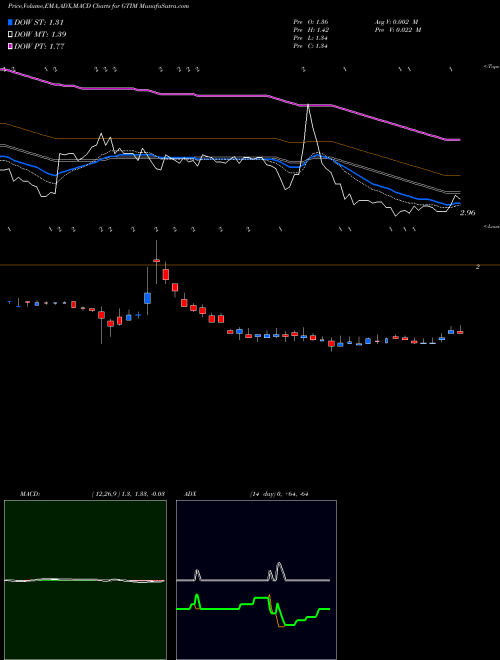Click the 'Pre V: 0.022 M' value
Screen dimensions: 500x660
pyautogui.click(x=398, y=30)
